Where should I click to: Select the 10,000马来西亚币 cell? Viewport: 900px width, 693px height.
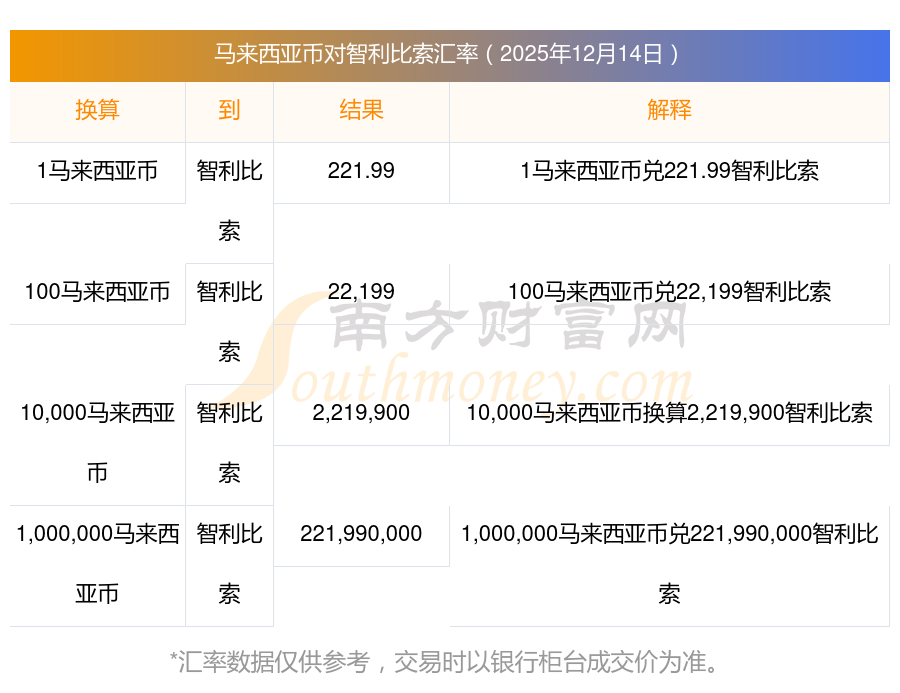coord(97,442)
